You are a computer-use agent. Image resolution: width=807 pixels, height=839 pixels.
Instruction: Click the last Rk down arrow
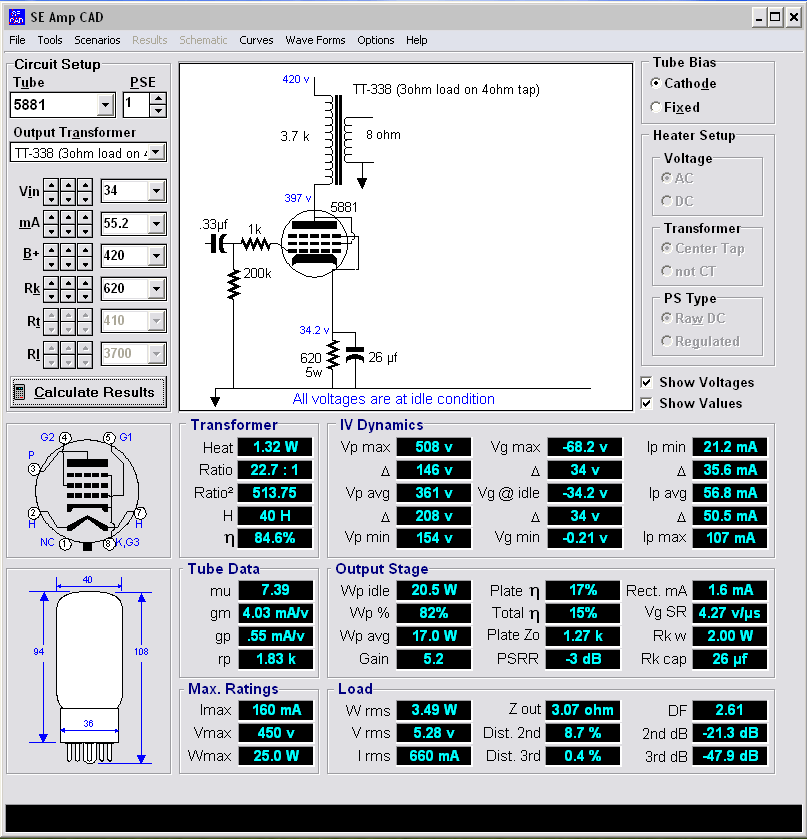click(85, 296)
